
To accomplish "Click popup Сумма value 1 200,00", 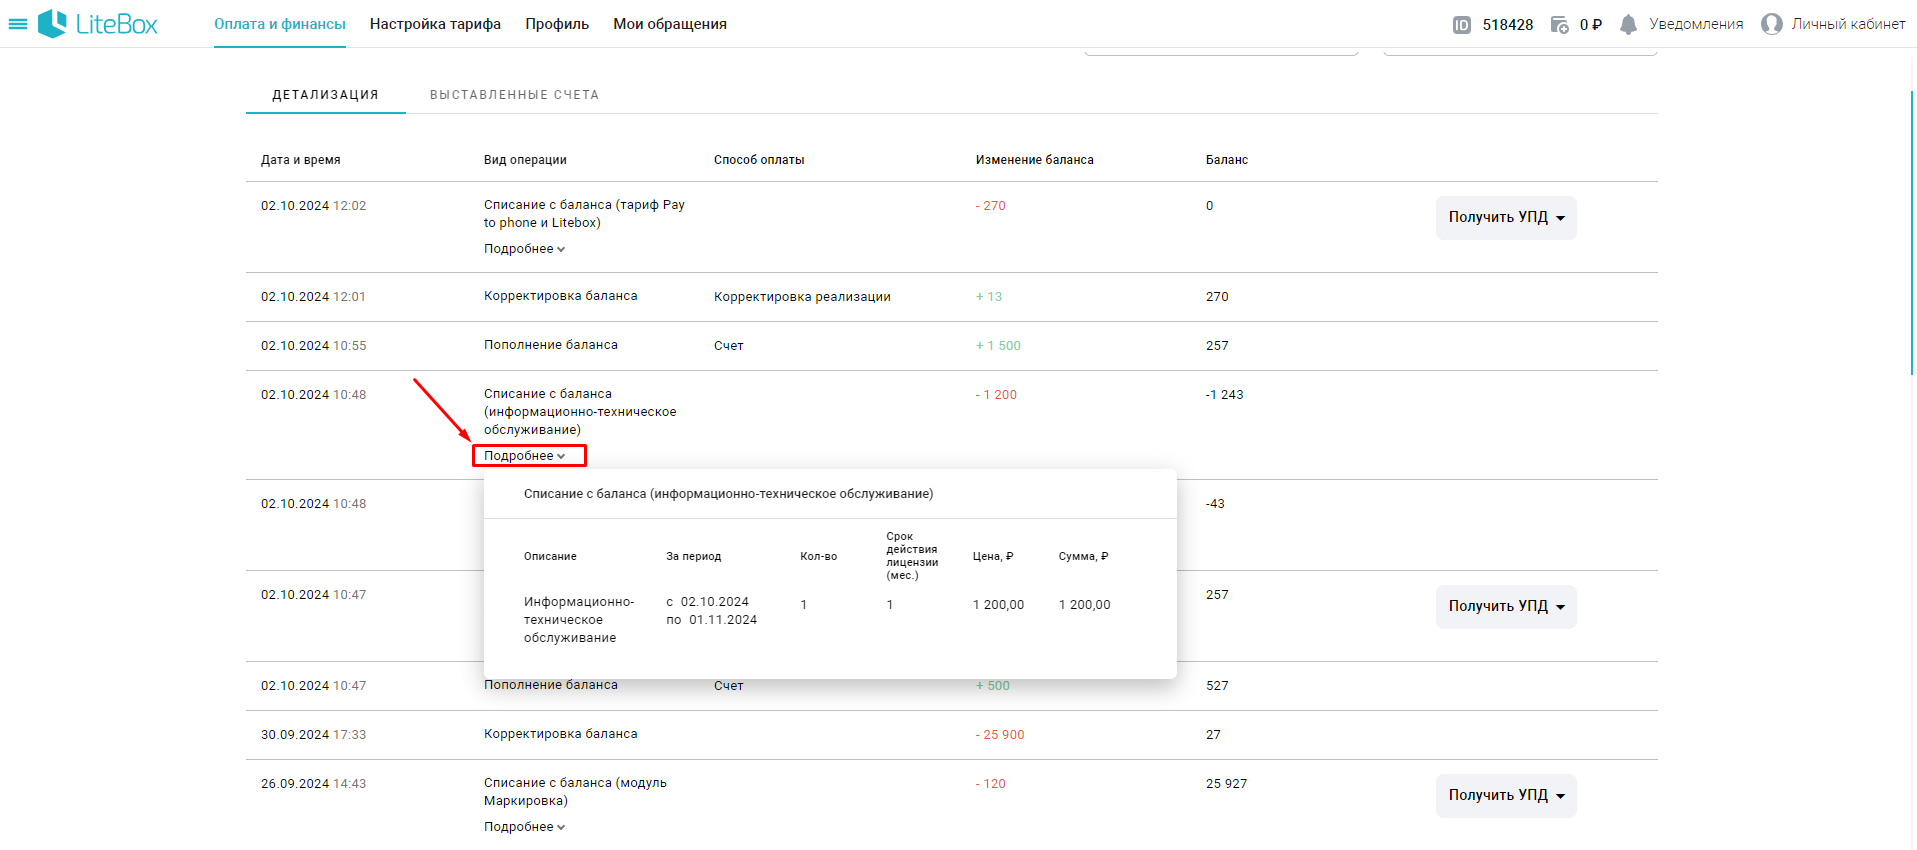I will [x=1084, y=605].
